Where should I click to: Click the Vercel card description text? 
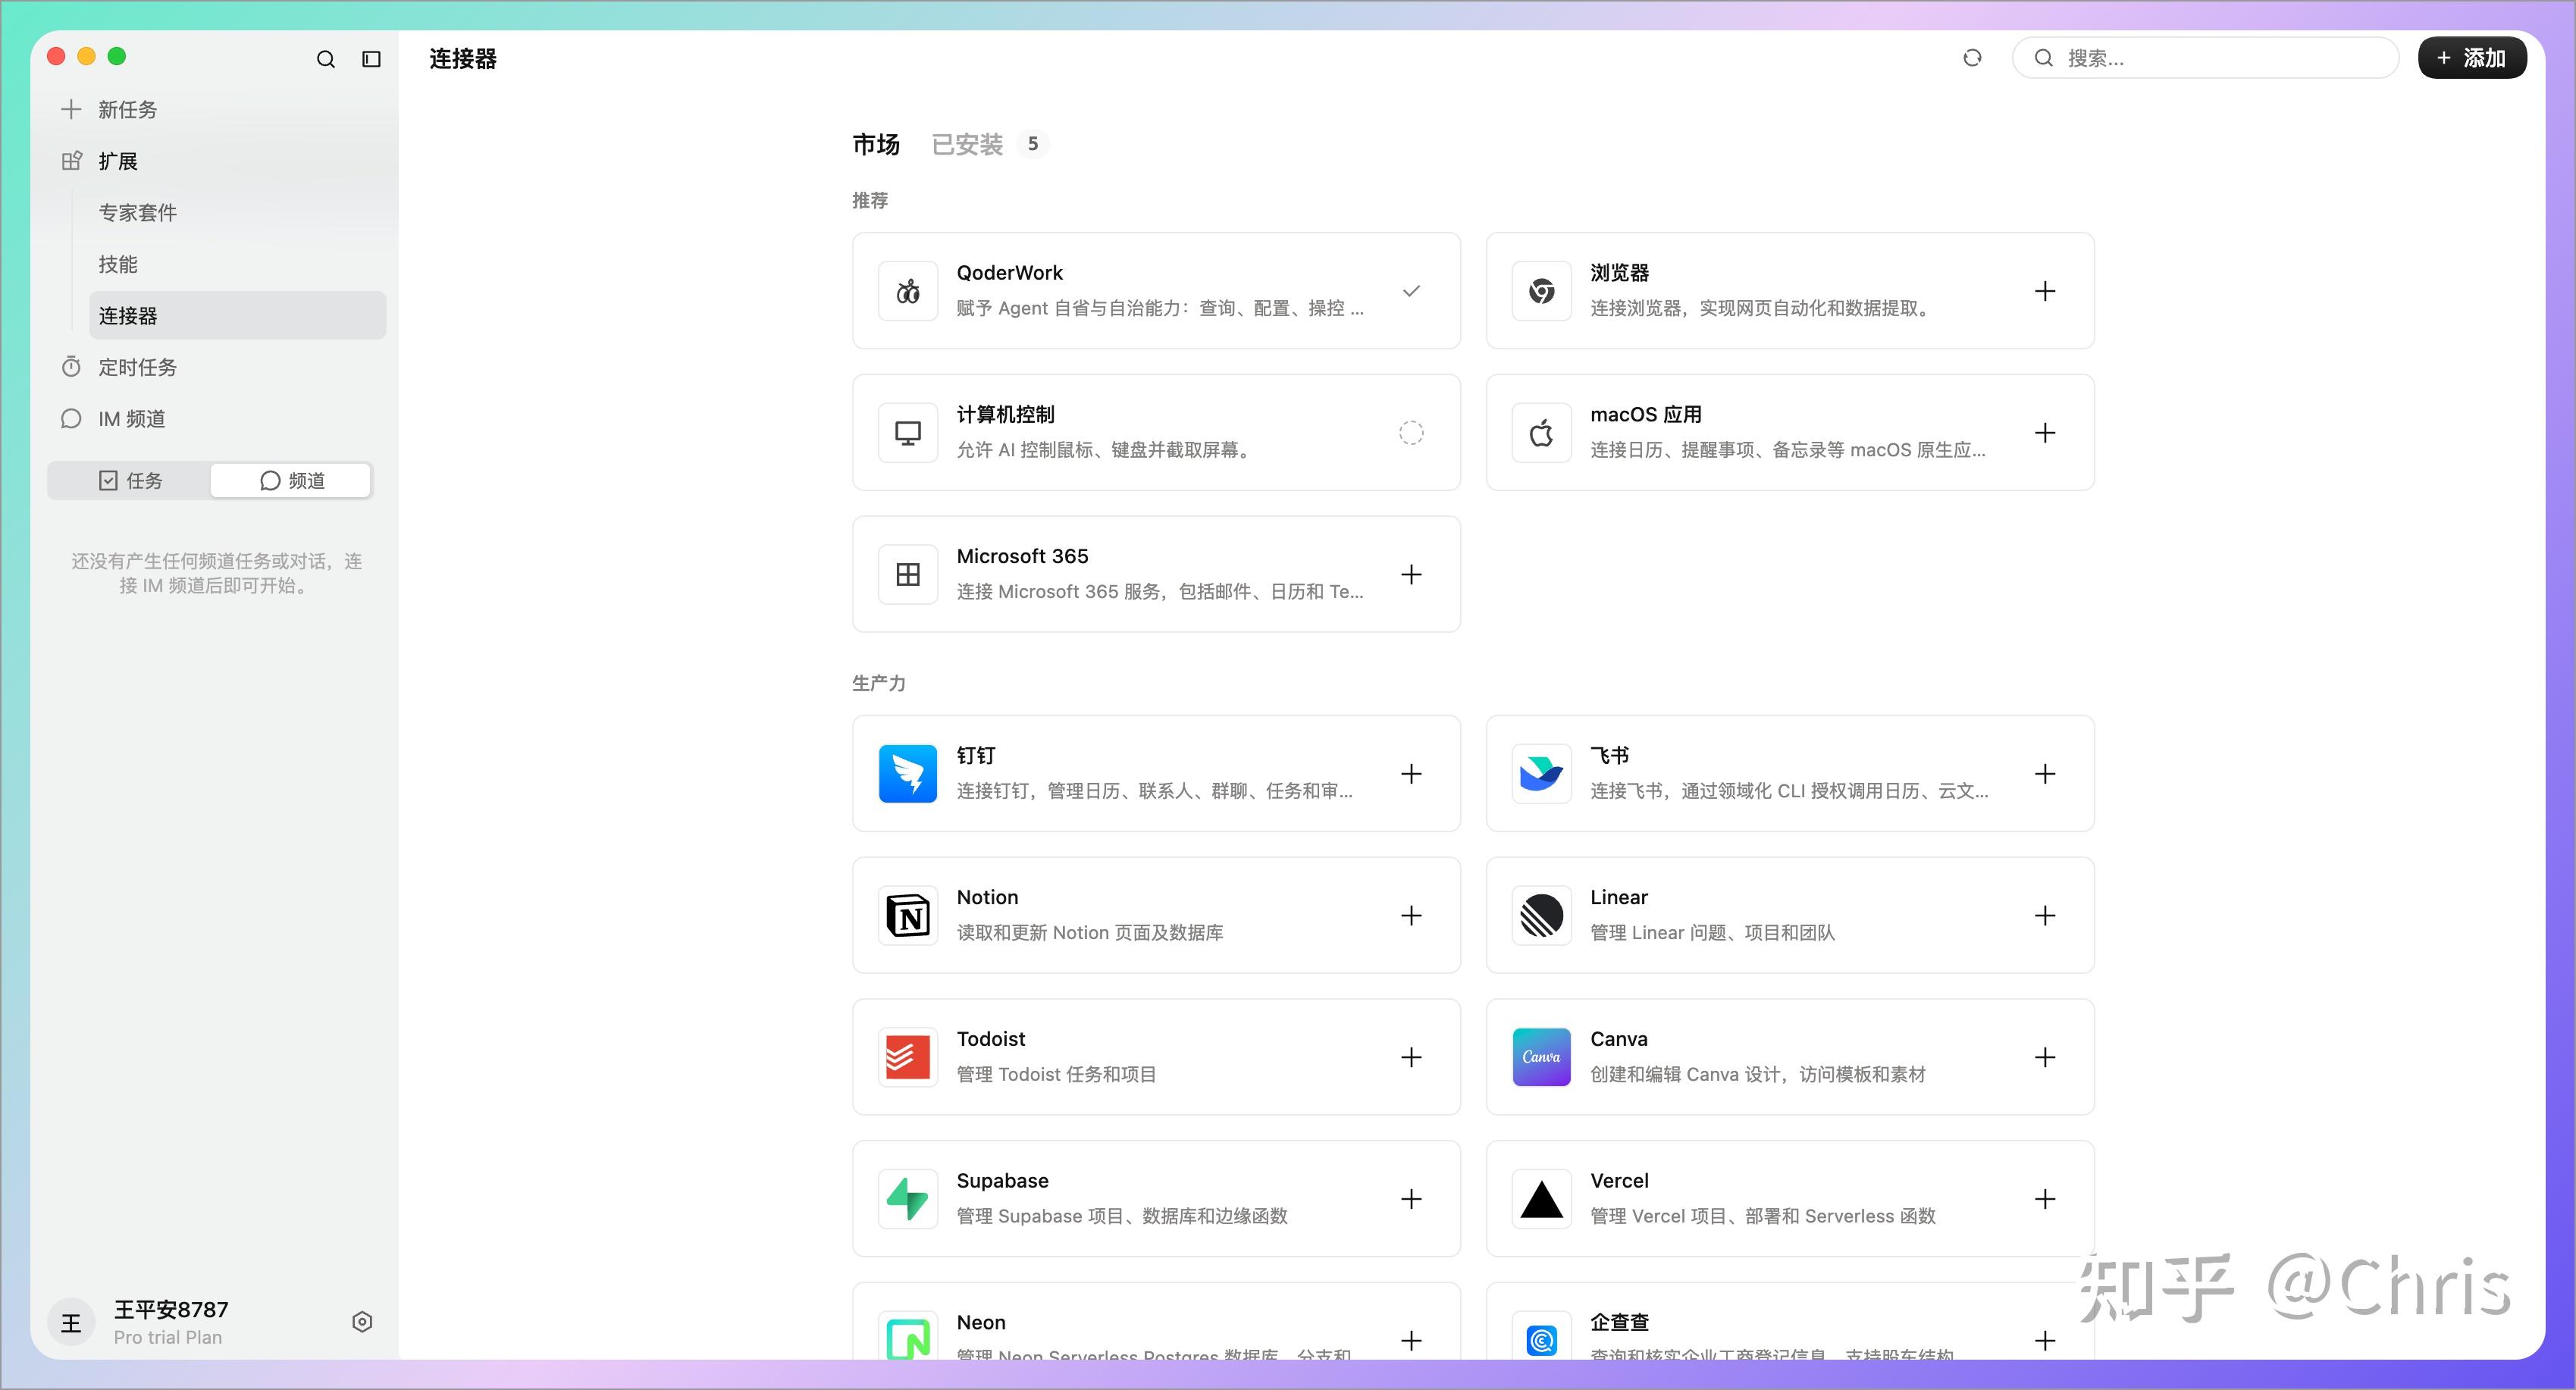tap(1762, 1216)
